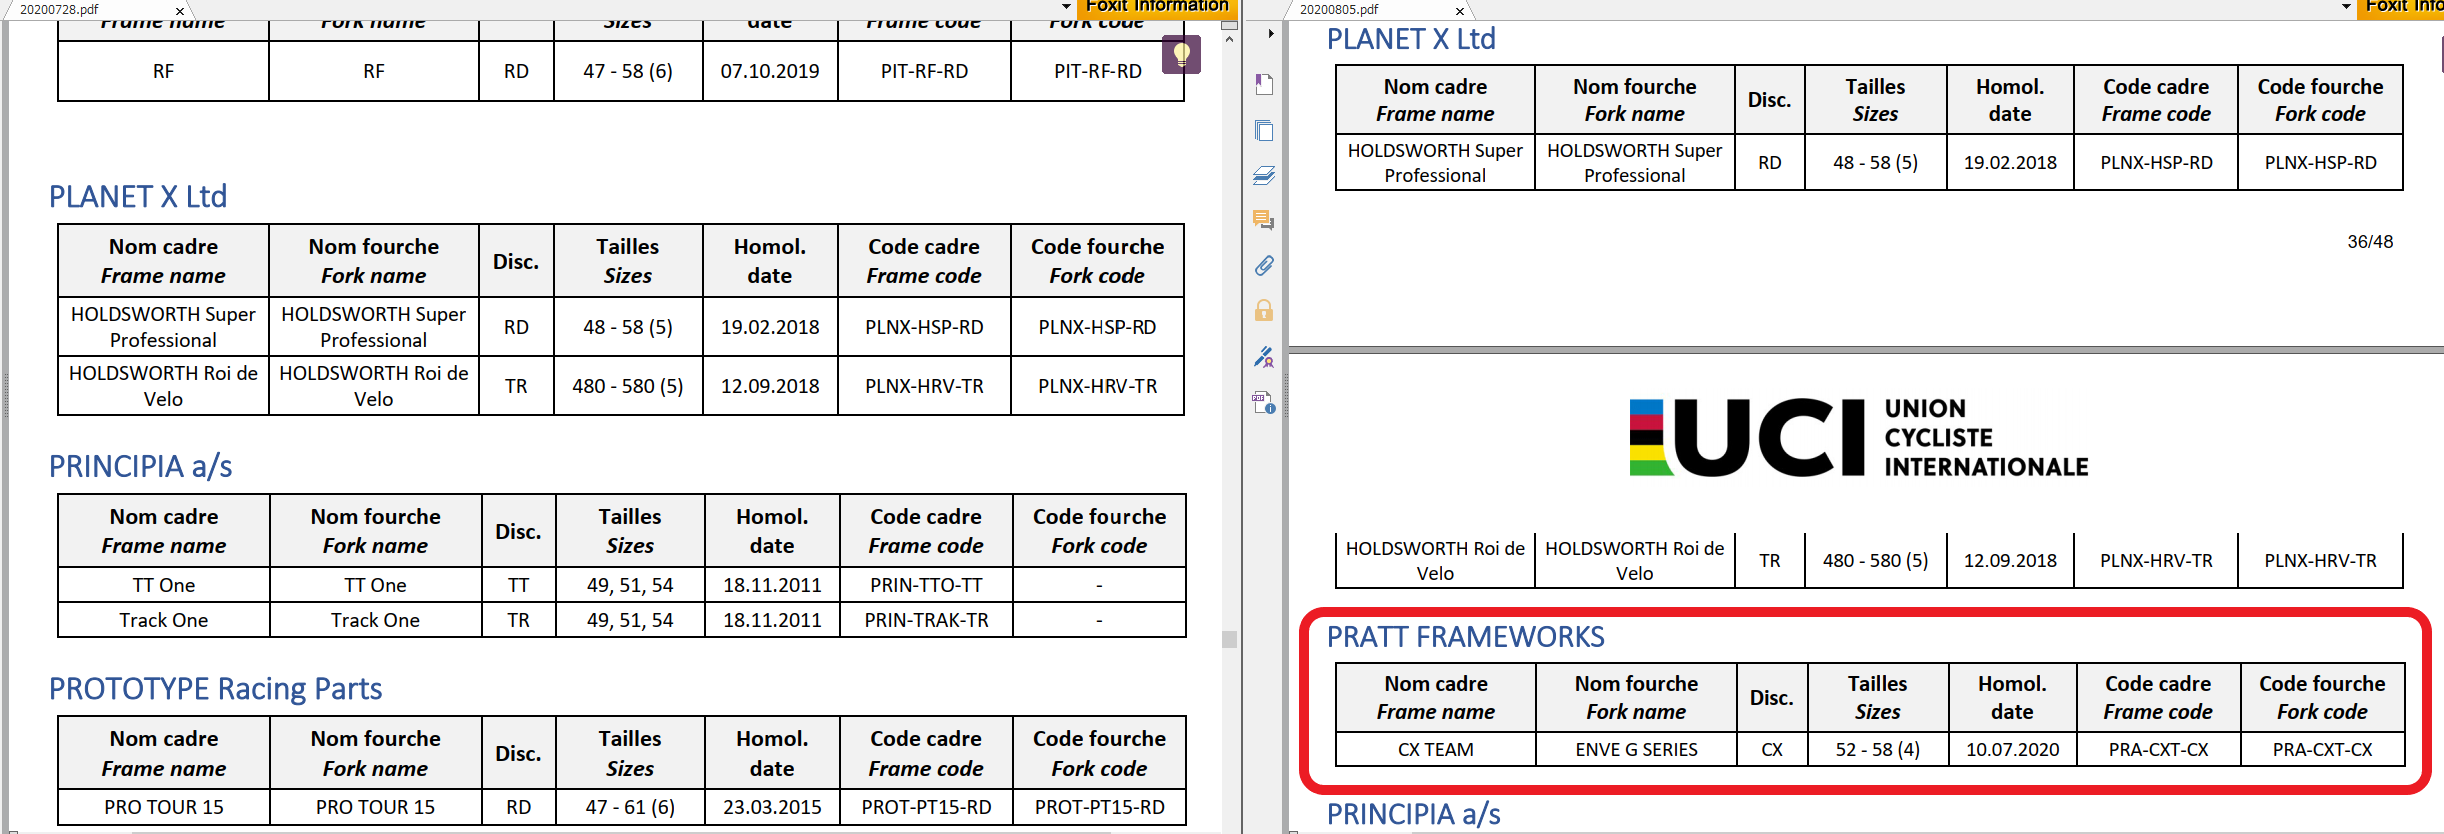Close the 20200728.pdf tab
The height and width of the screenshot is (834, 2444).
tap(180, 11)
